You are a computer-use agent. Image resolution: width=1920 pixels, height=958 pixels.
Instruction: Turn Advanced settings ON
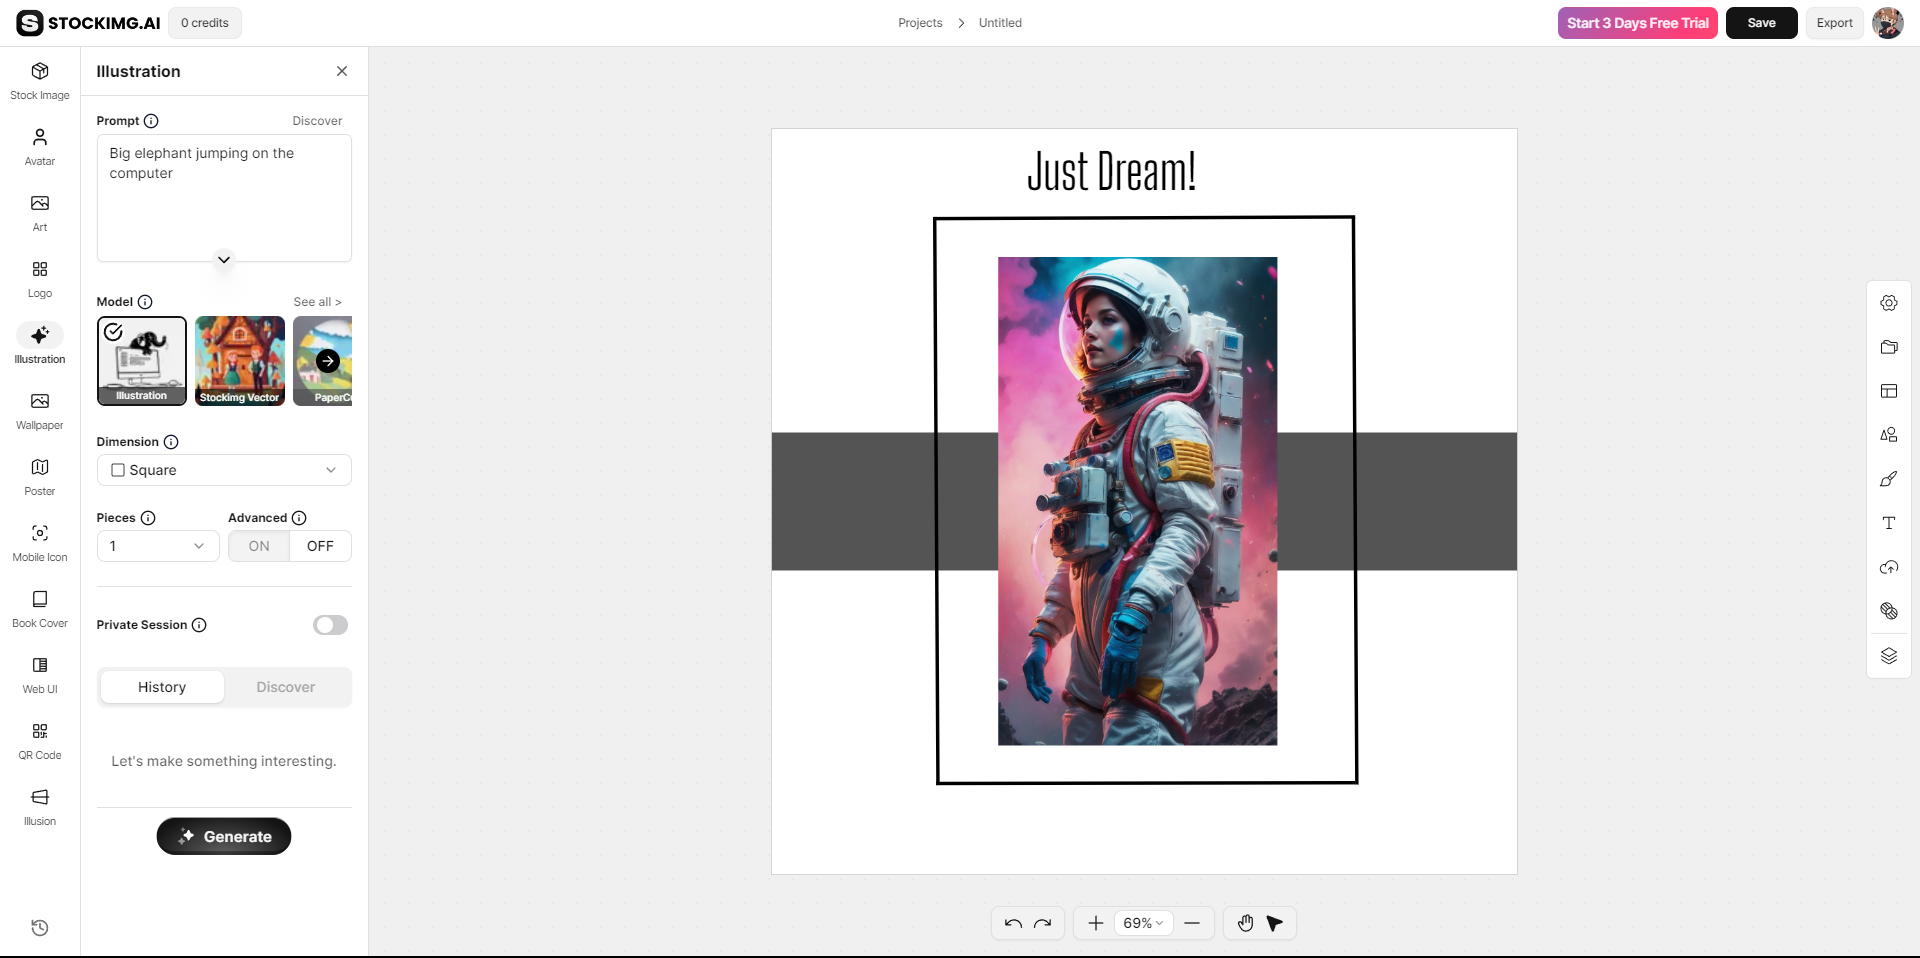tap(258, 546)
